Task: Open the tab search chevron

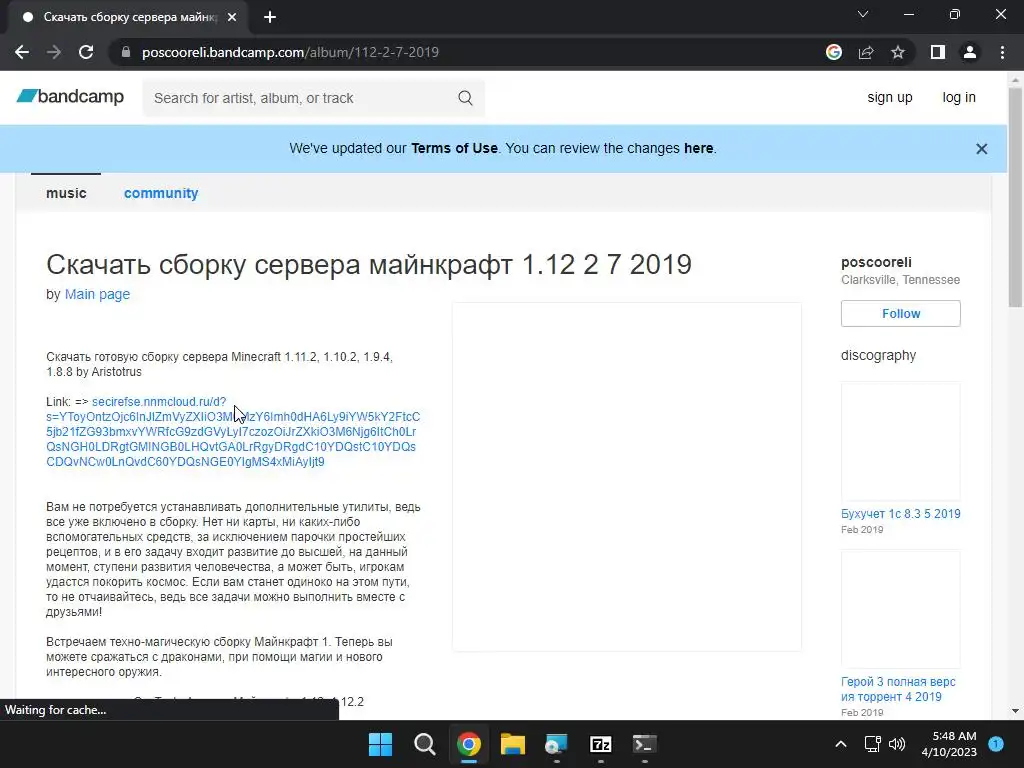Action: click(863, 14)
